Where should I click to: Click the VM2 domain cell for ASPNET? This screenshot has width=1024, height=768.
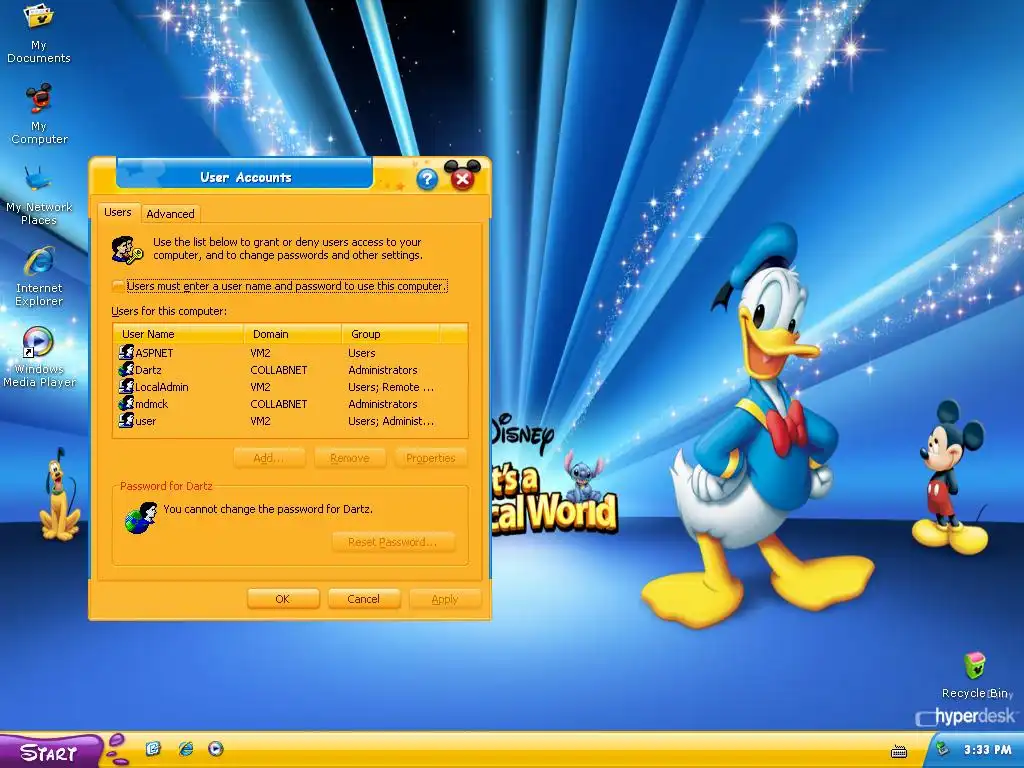click(260, 353)
